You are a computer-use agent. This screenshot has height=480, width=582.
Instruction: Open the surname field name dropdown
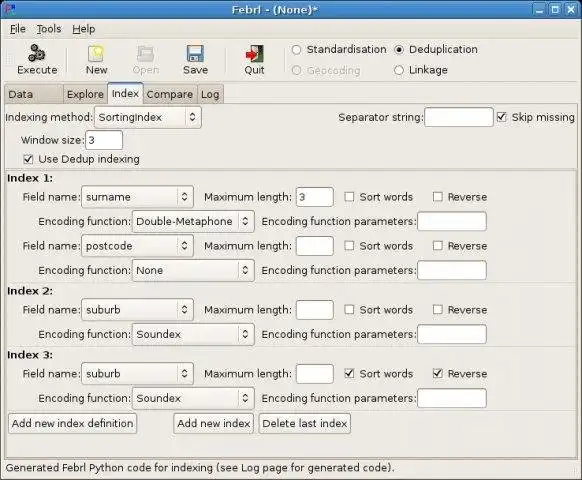click(x=137, y=197)
